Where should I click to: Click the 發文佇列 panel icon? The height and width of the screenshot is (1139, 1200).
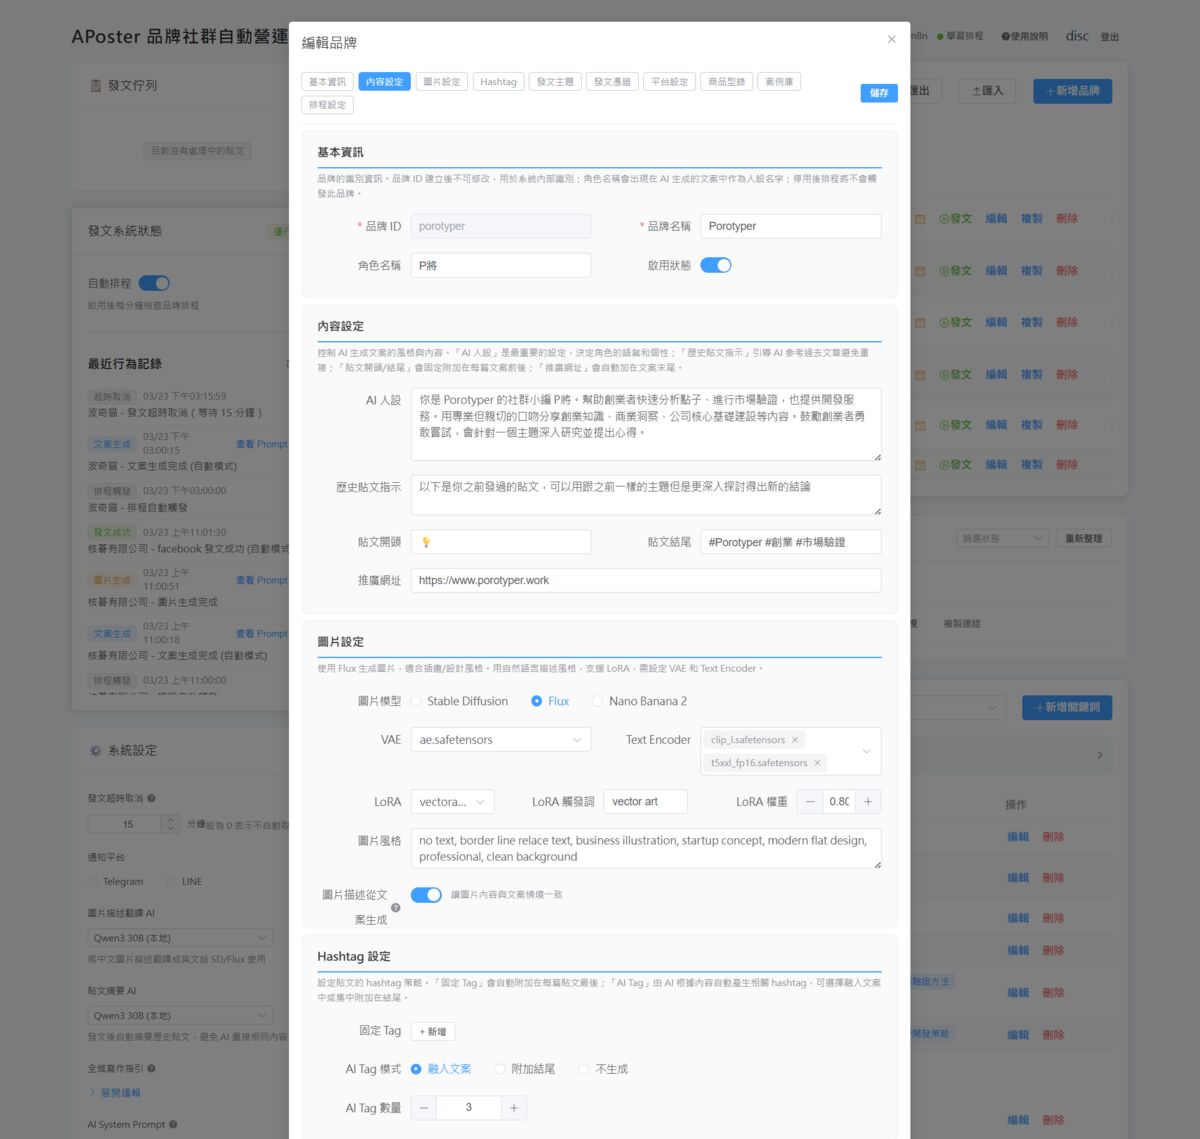point(96,86)
